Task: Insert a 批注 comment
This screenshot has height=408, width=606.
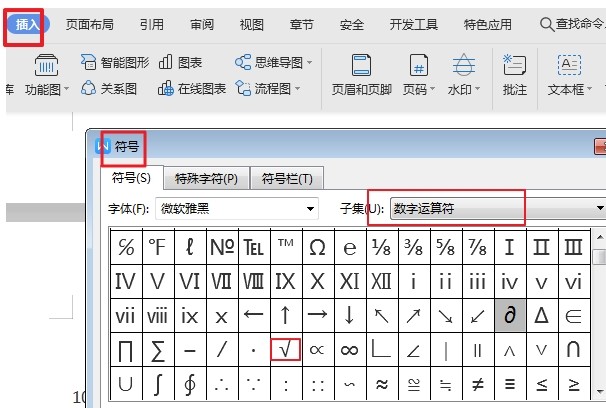Action: click(515, 76)
